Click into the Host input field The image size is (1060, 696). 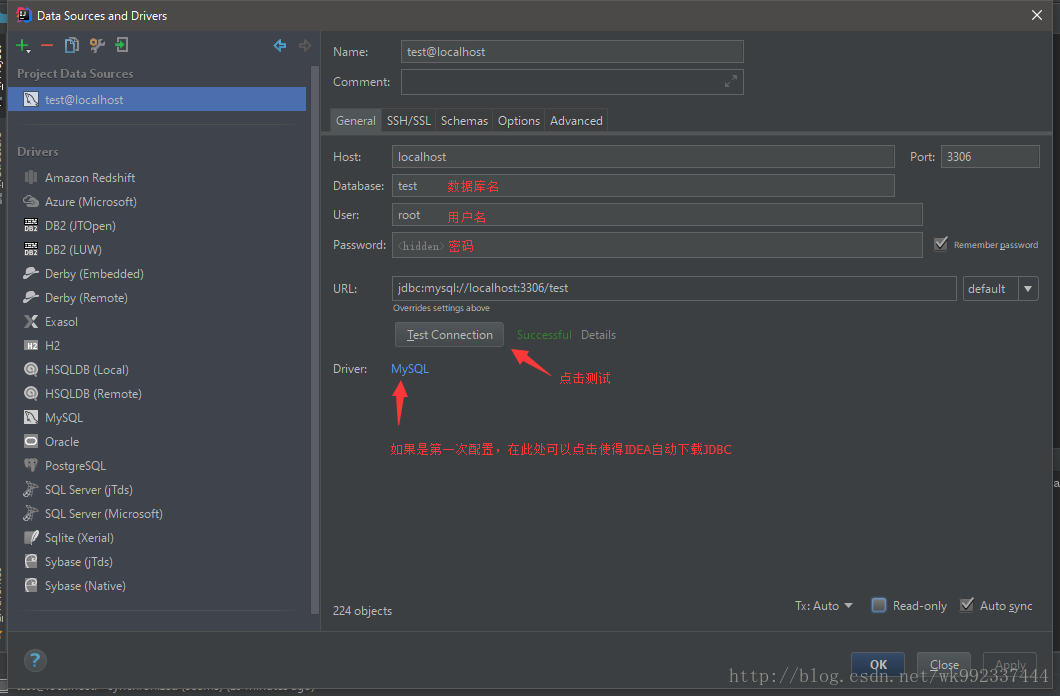[x=642, y=157]
